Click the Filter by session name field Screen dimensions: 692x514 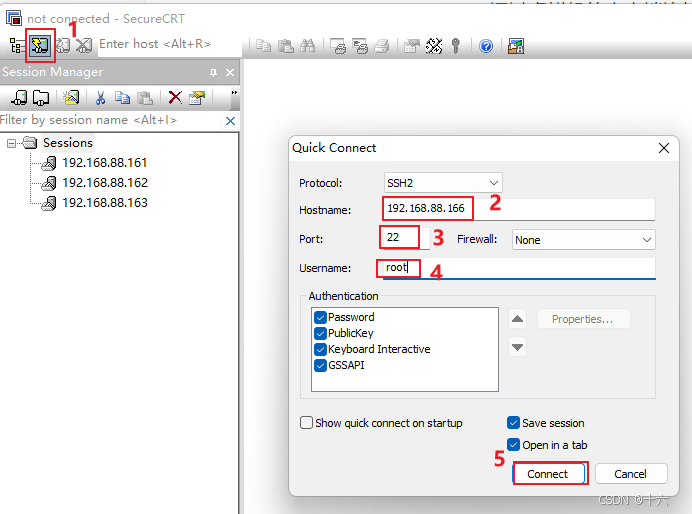point(111,120)
